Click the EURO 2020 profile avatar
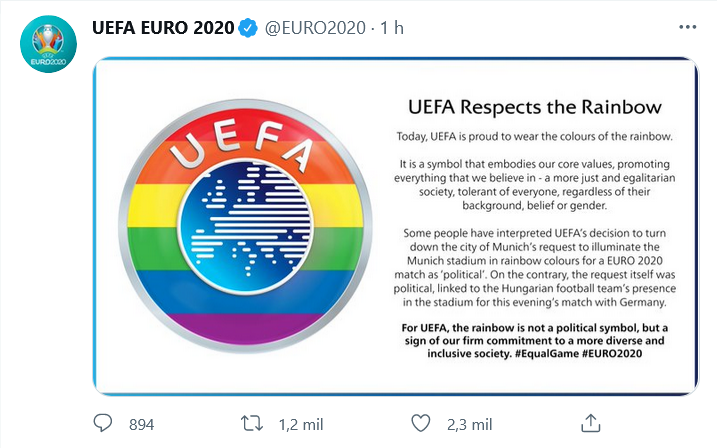 tap(48, 44)
